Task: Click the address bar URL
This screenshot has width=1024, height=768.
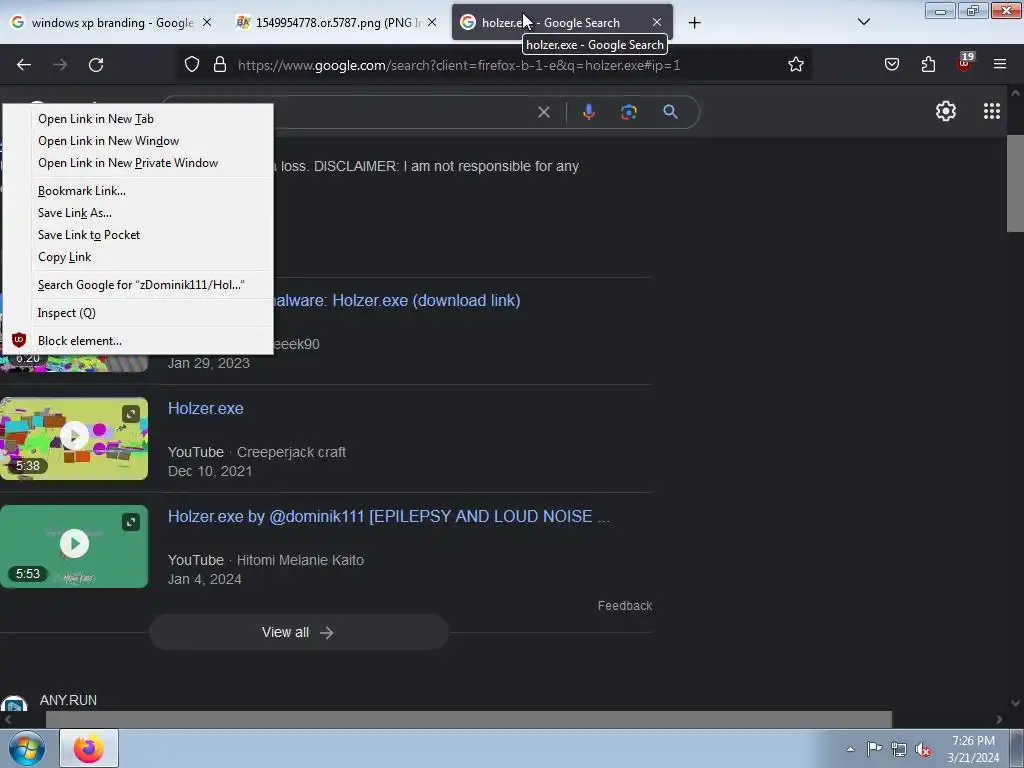Action: 459,65
